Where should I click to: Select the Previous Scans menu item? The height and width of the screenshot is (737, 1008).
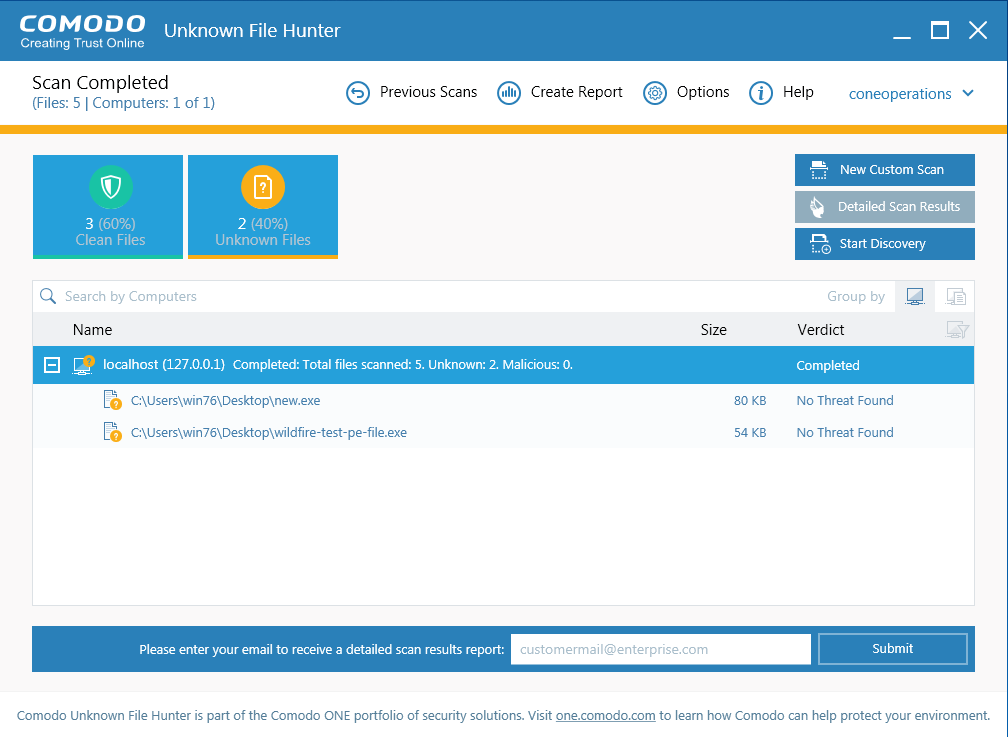coord(428,92)
